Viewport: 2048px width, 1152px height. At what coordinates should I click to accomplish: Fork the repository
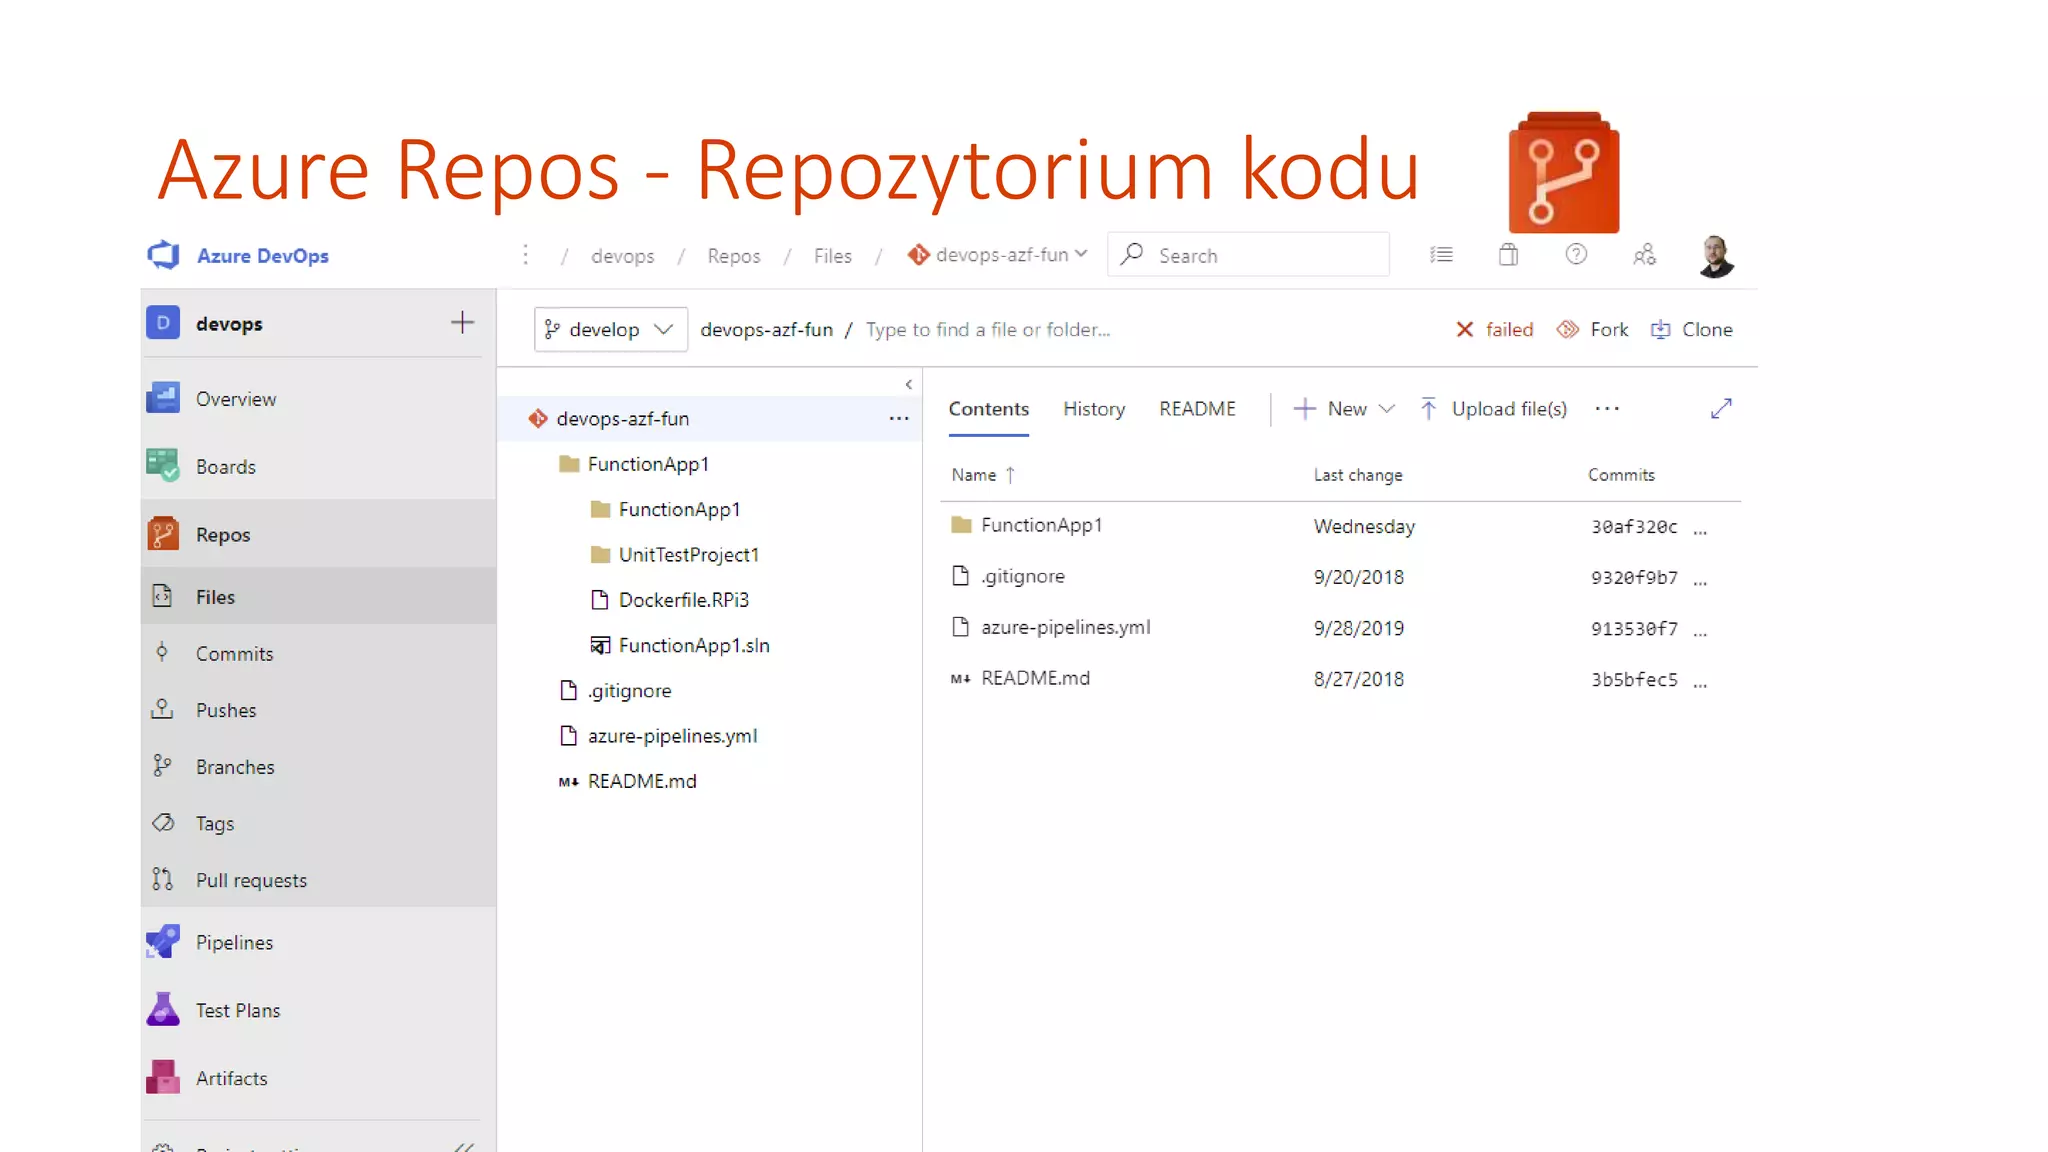tap(1592, 330)
